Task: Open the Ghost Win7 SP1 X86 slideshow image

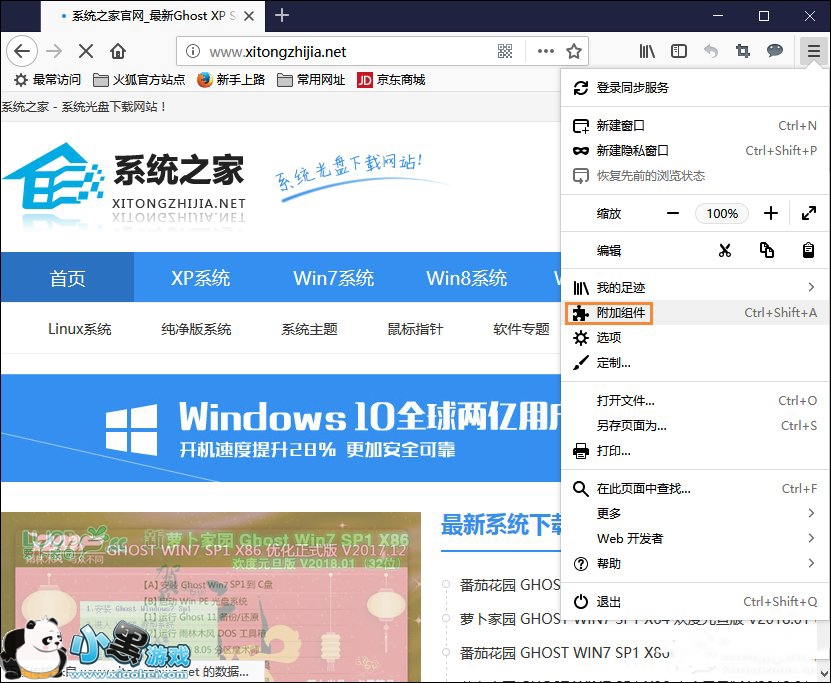Action: pos(210,597)
